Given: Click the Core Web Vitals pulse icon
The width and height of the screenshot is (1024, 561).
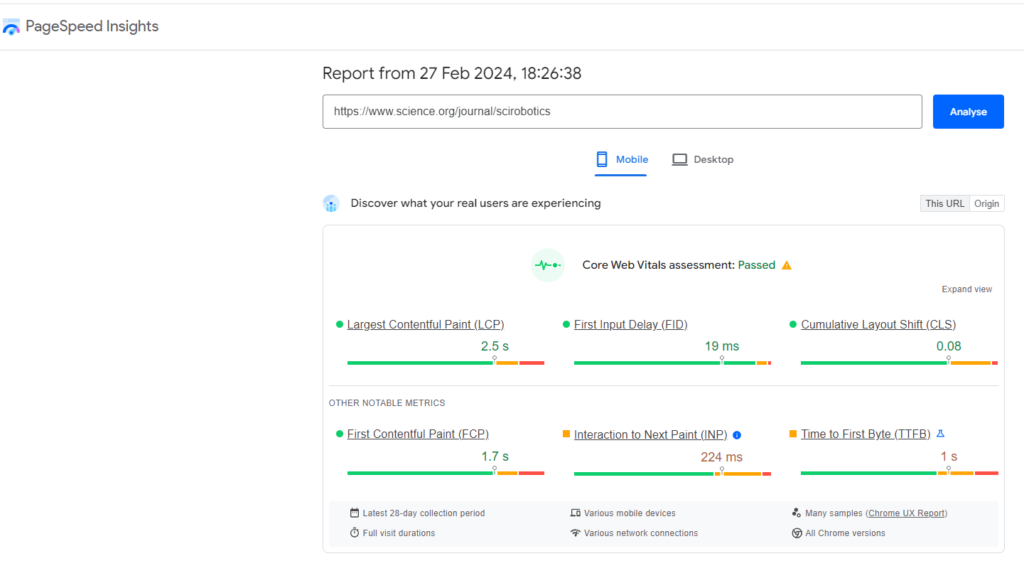Looking at the screenshot, I should [547, 265].
